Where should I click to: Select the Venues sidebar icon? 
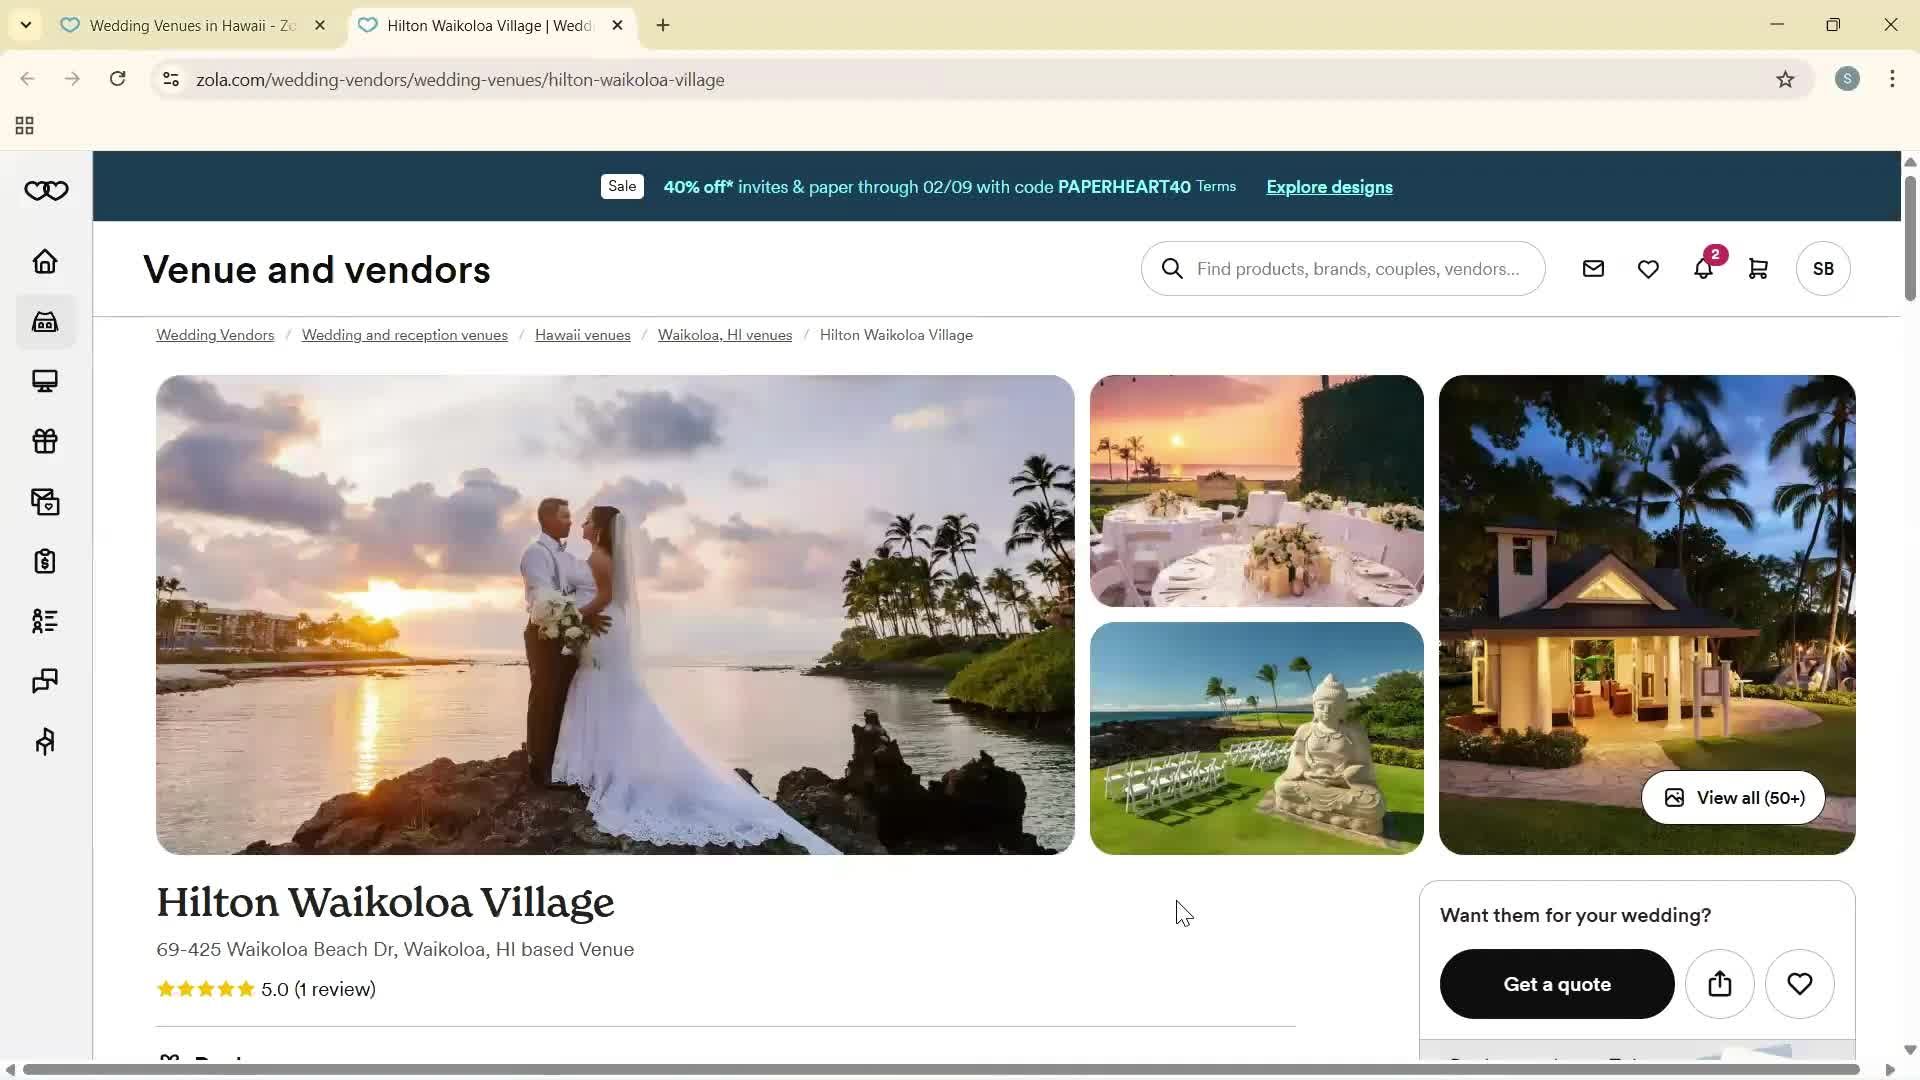pos(45,321)
